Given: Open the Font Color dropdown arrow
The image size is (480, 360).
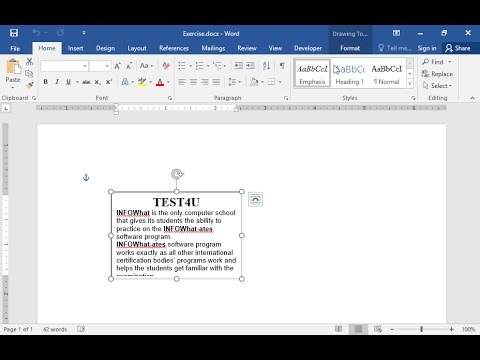Looking at the screenshot, I should coord(169,82).
